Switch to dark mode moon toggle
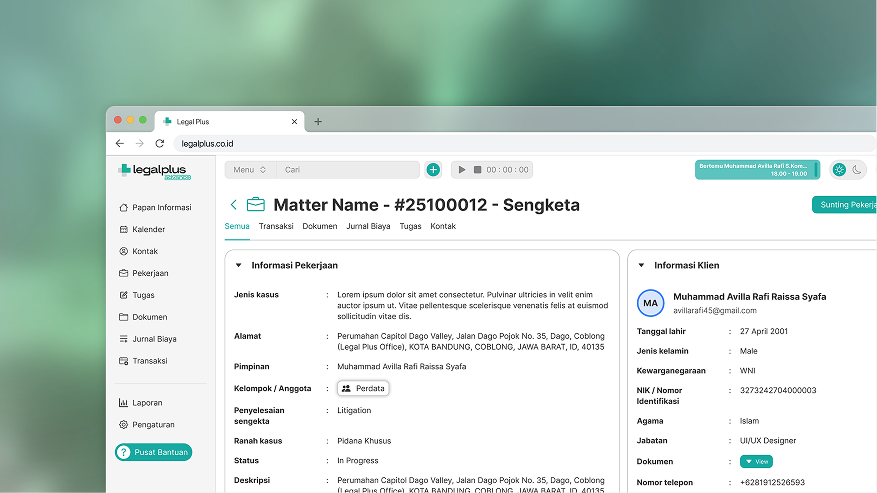Viewport: 877px width, 493px height. pos(857,170)
